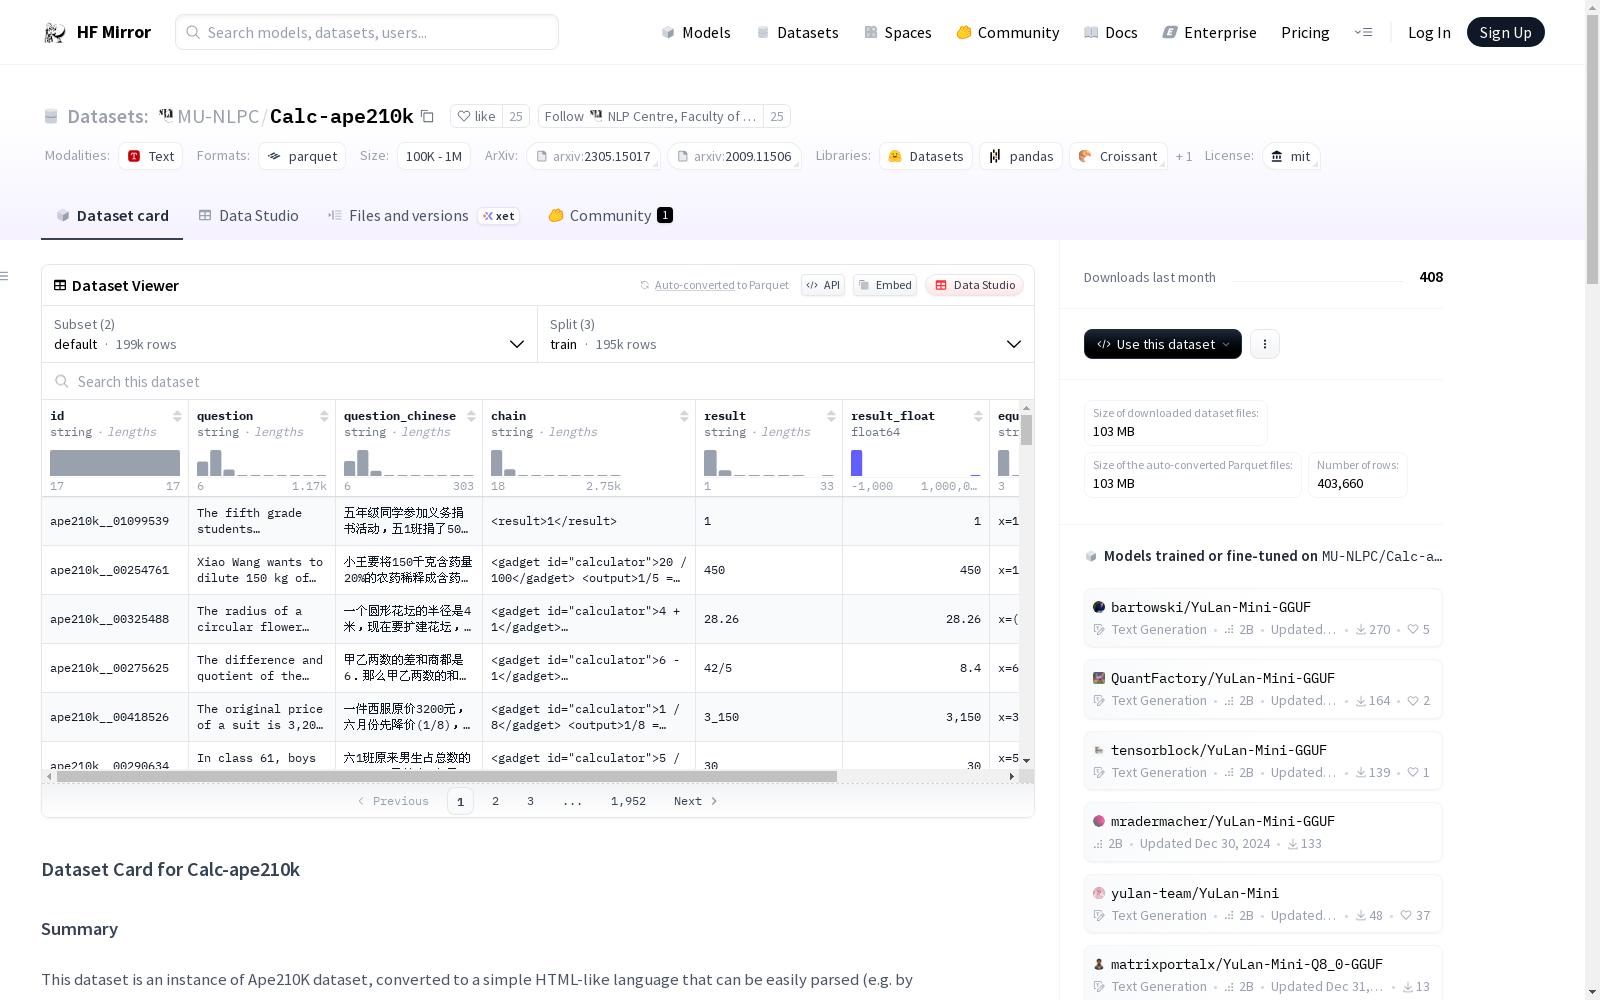Sort the id column

[177, 416]
